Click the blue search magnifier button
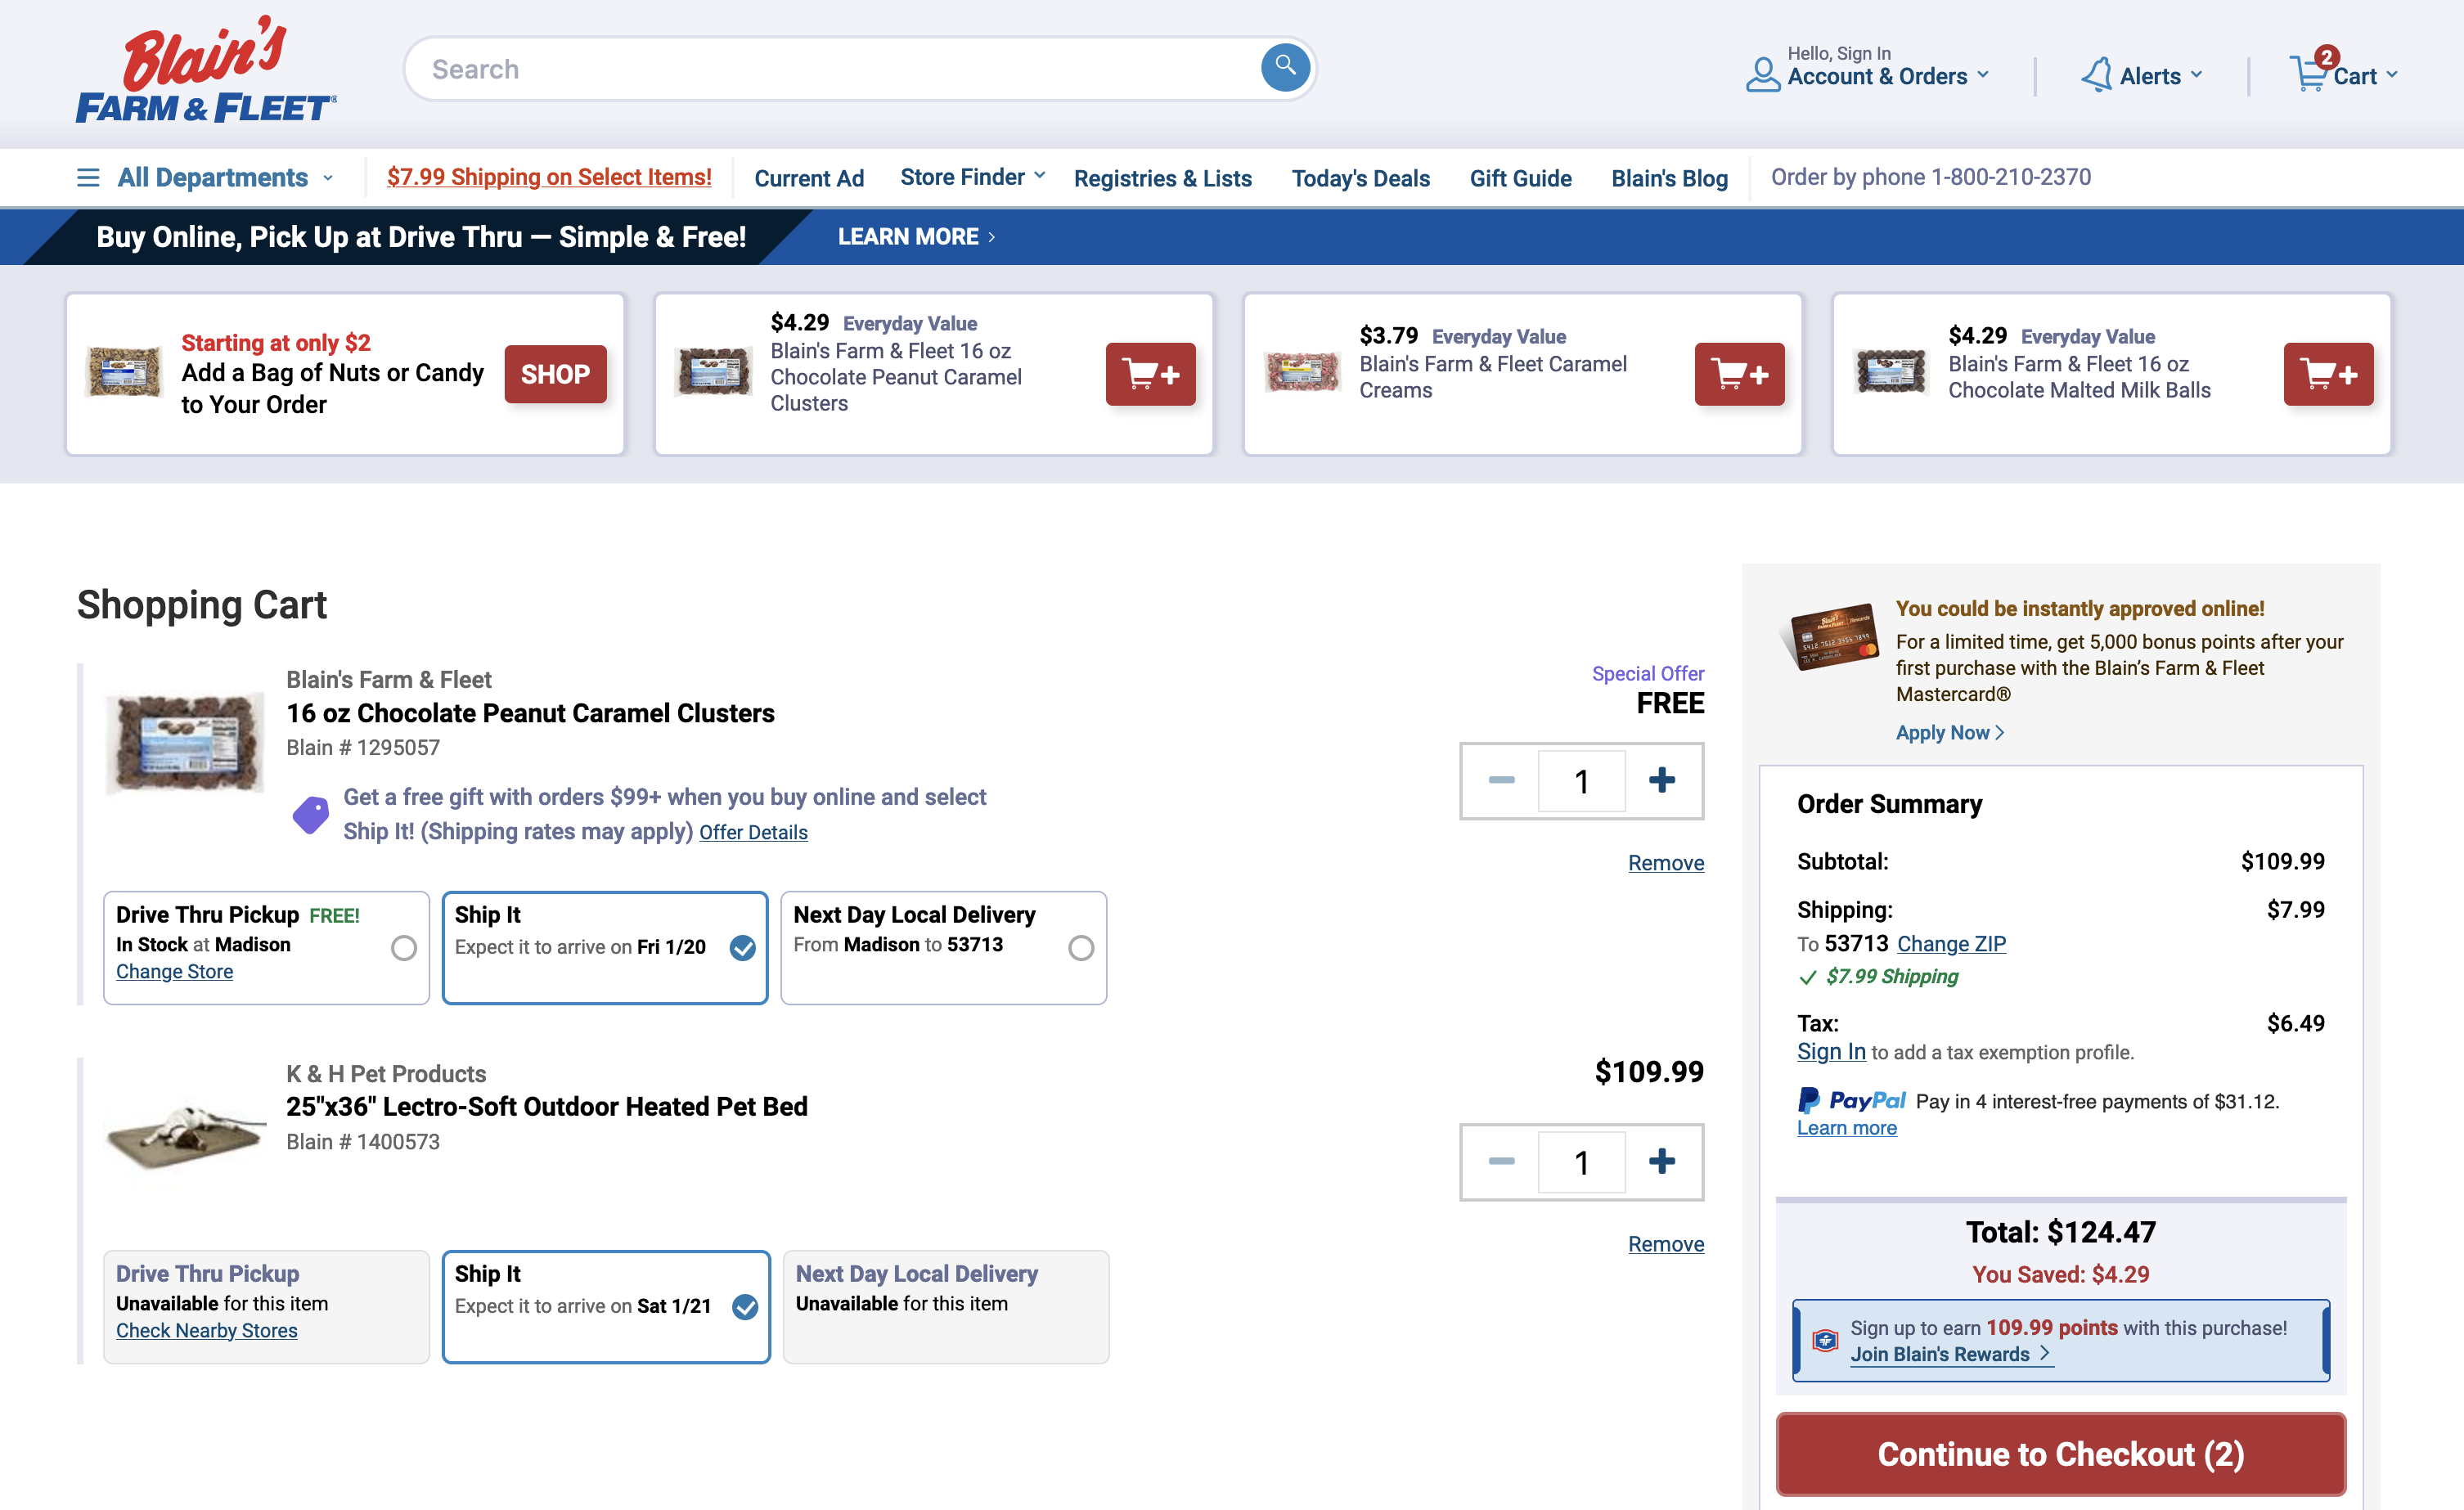Screen dimensions: 2464x1510 coord(1285,68)
